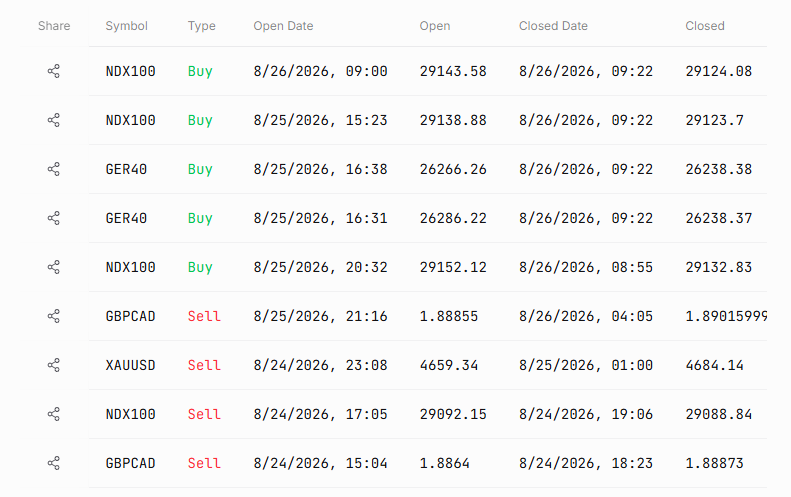This screenshot has height=497, width=791.
Task: Share the XAUUSD sell trade
Action: [x=53, y=365]
